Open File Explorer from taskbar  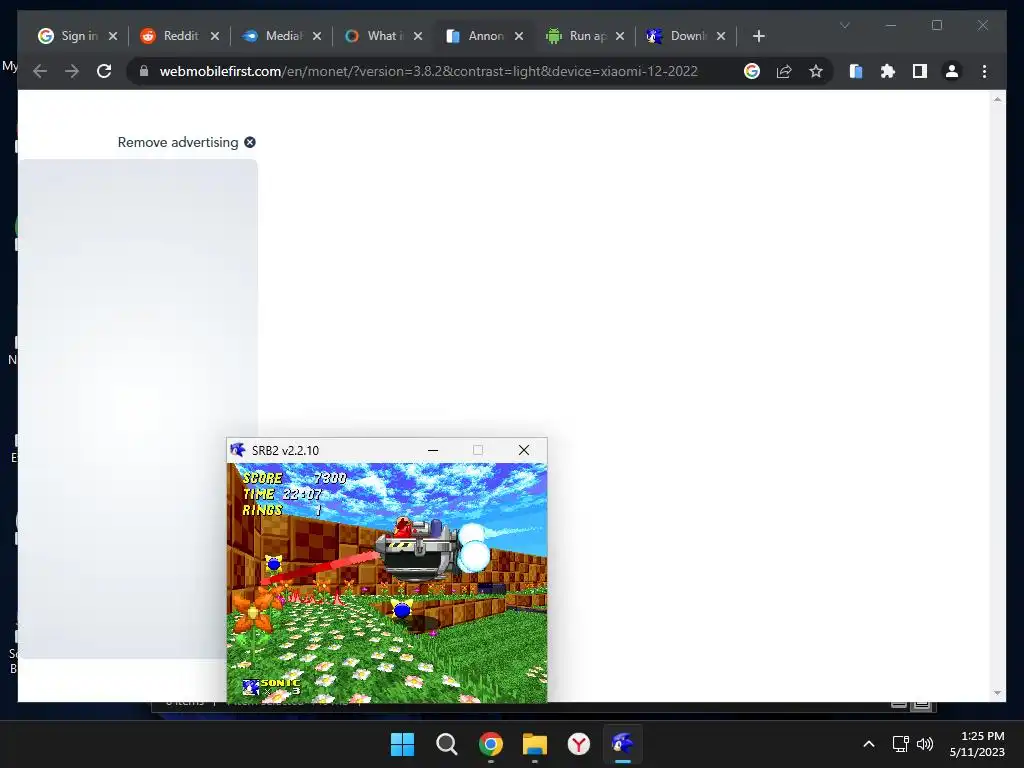click(535, 744)
